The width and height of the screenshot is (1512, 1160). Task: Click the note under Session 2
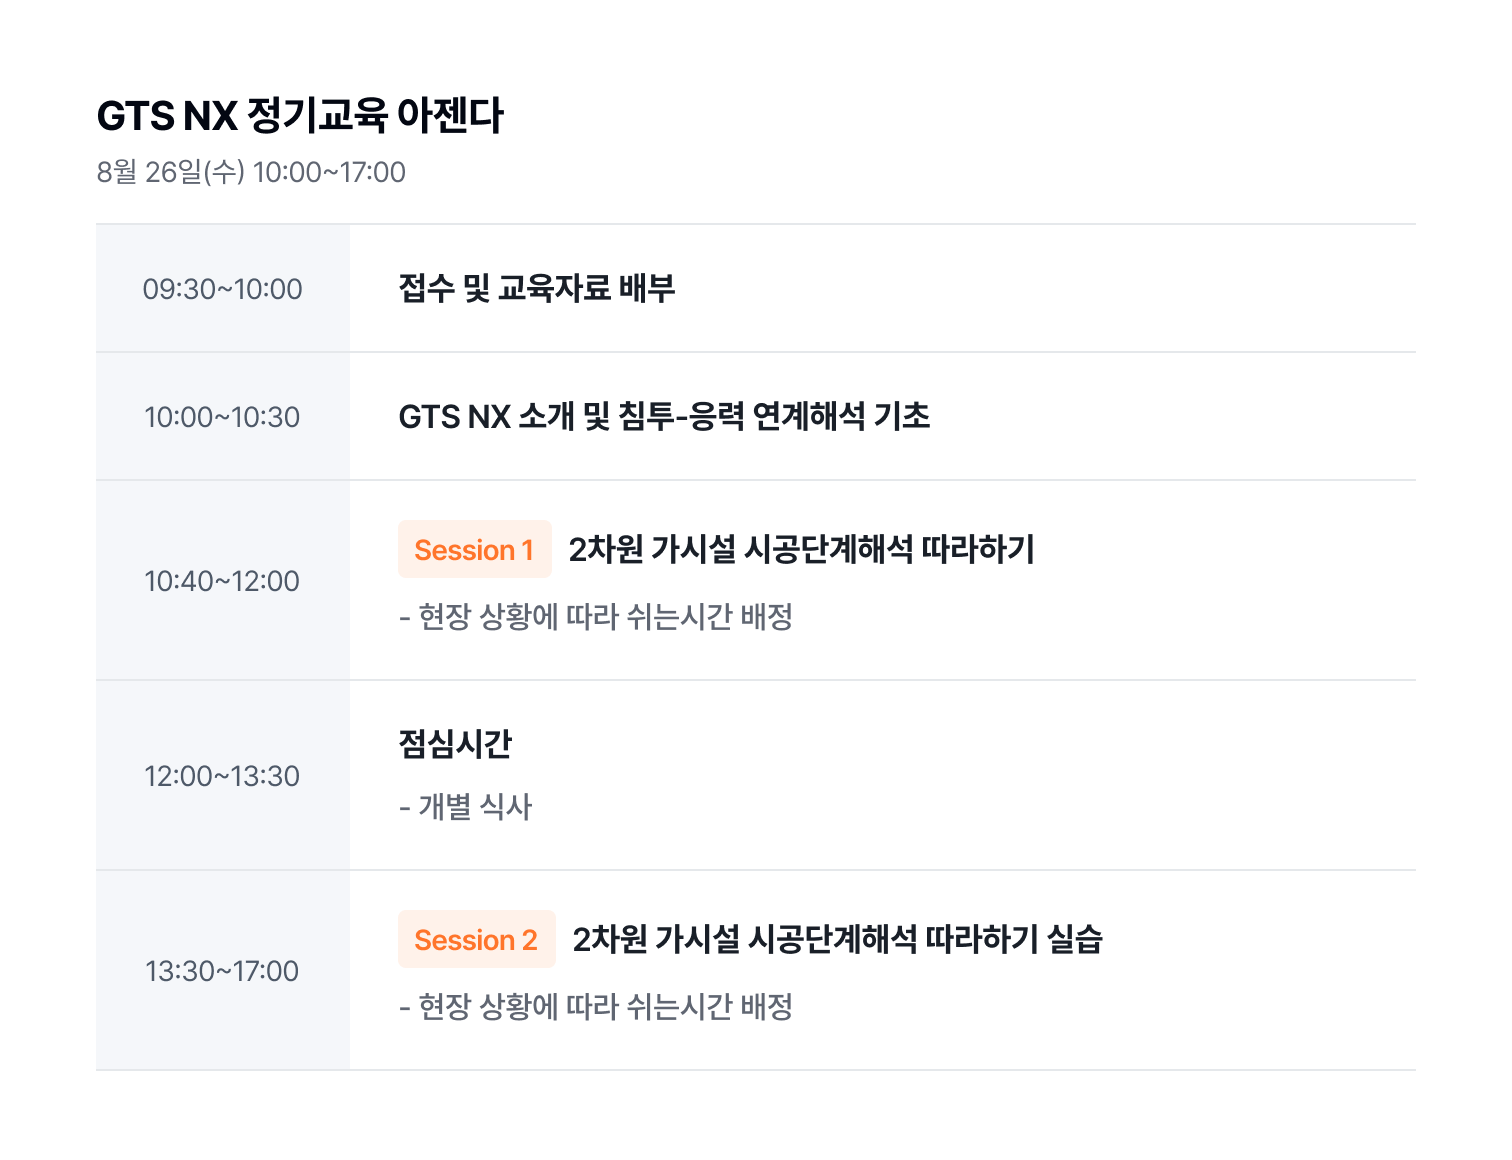coord(596,1007)
